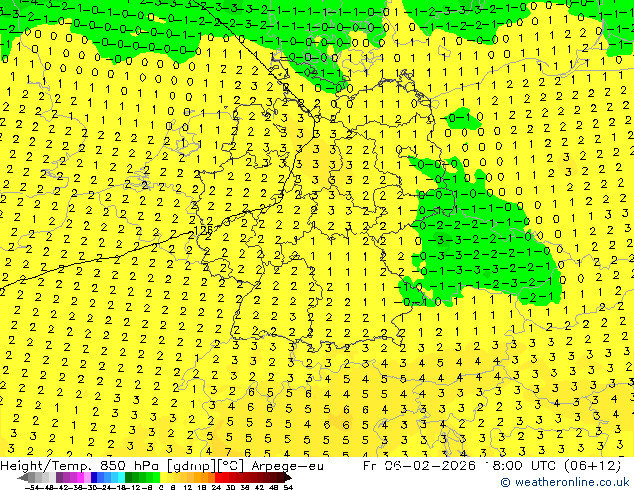This screenshot has width=634, height=490.
Task: Click the red segment of the legend
Action: tap(218, 478)
